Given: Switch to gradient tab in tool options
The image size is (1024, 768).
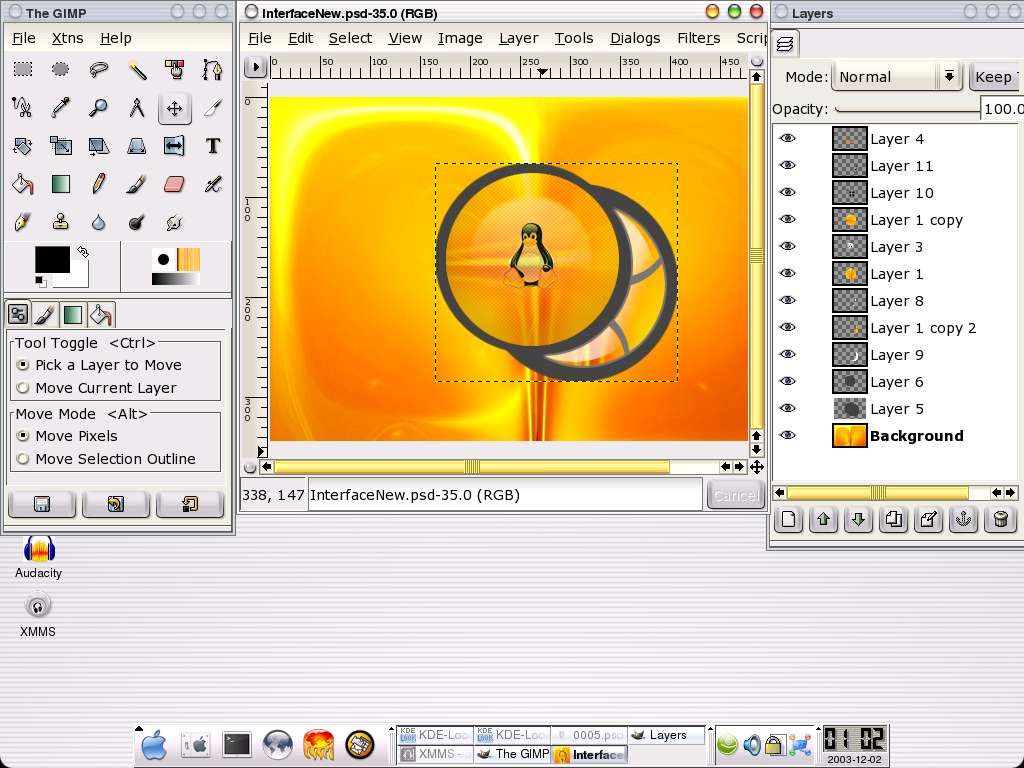Looking at the screenshot, I should click(72, 315).
